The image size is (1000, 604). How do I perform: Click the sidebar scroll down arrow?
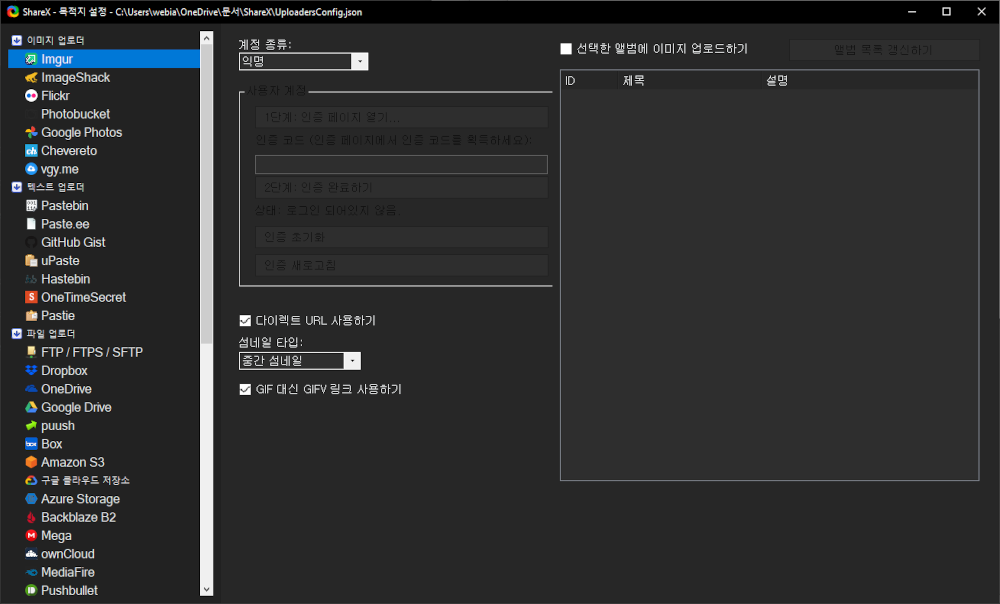[206, 589]
